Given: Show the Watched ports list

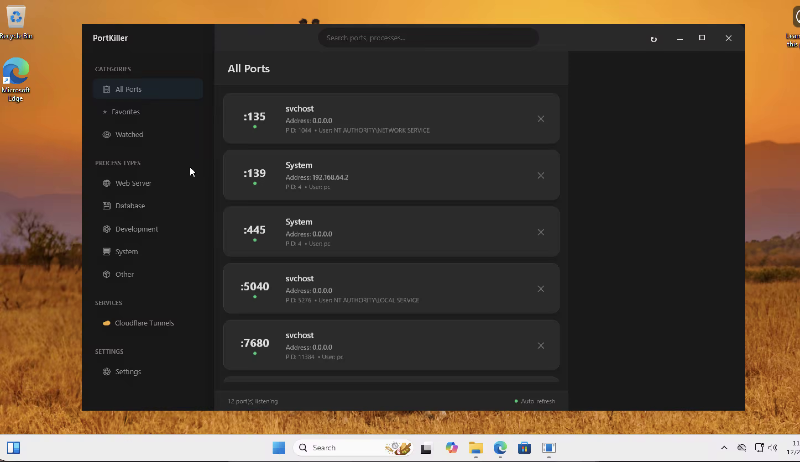Looking at the screenshot, I should 129,134.
